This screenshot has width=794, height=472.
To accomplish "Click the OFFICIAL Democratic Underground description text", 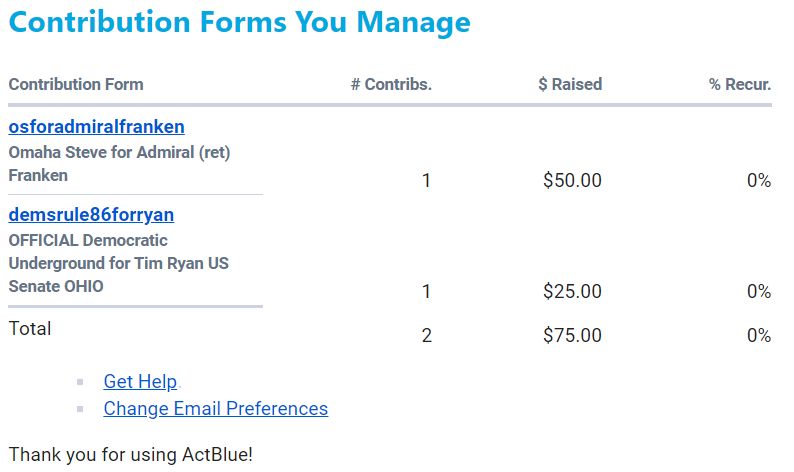I will (118, 263).
